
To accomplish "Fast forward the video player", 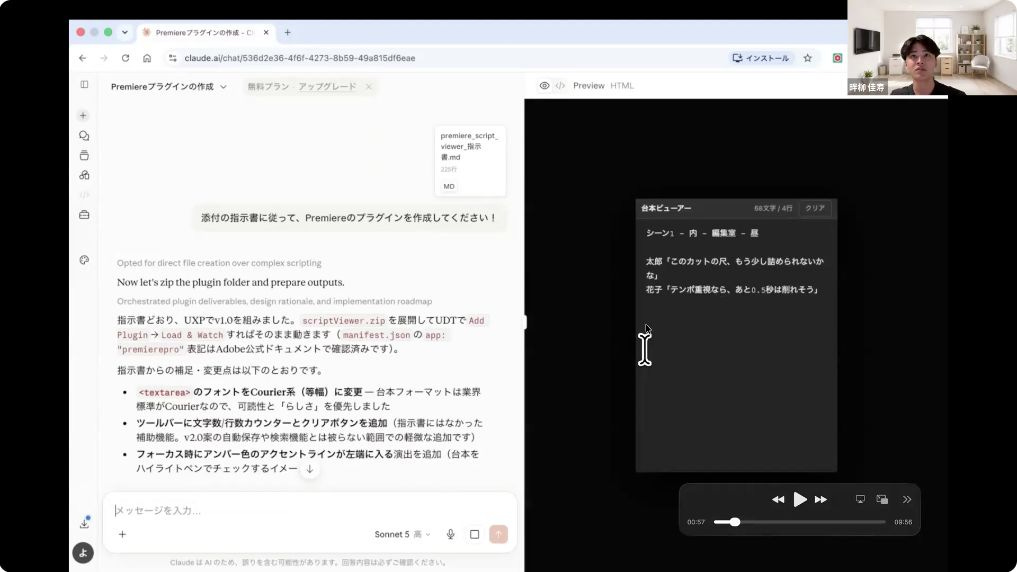I will [x=820, y=499].
